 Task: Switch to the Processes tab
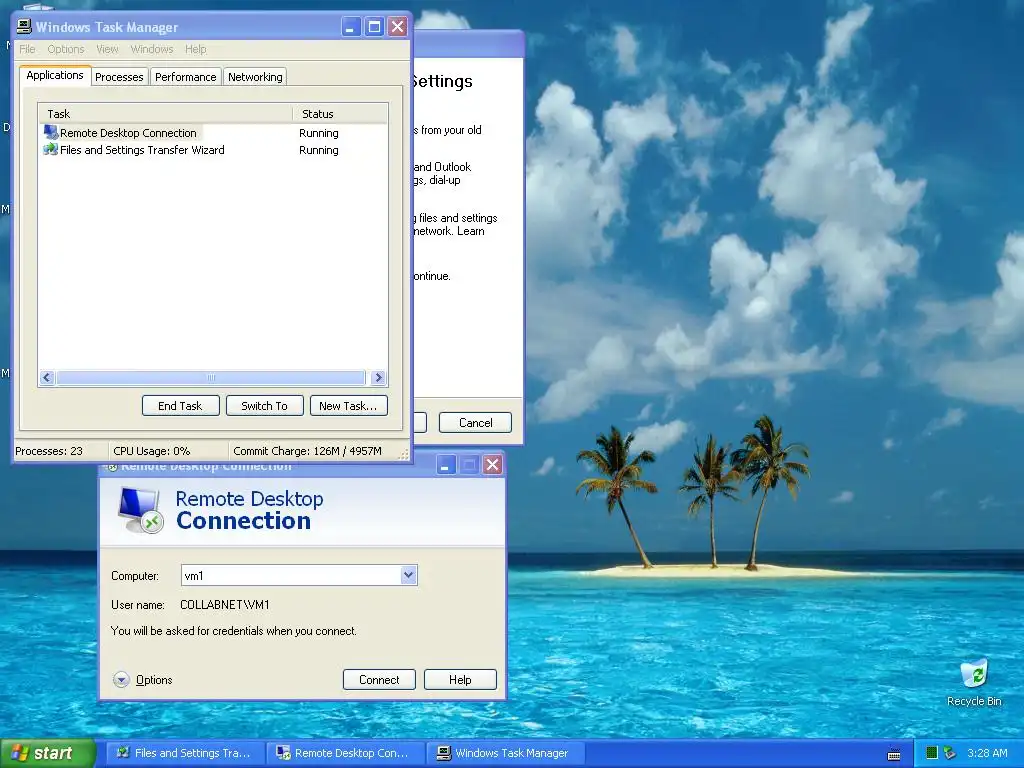(119, 76)
